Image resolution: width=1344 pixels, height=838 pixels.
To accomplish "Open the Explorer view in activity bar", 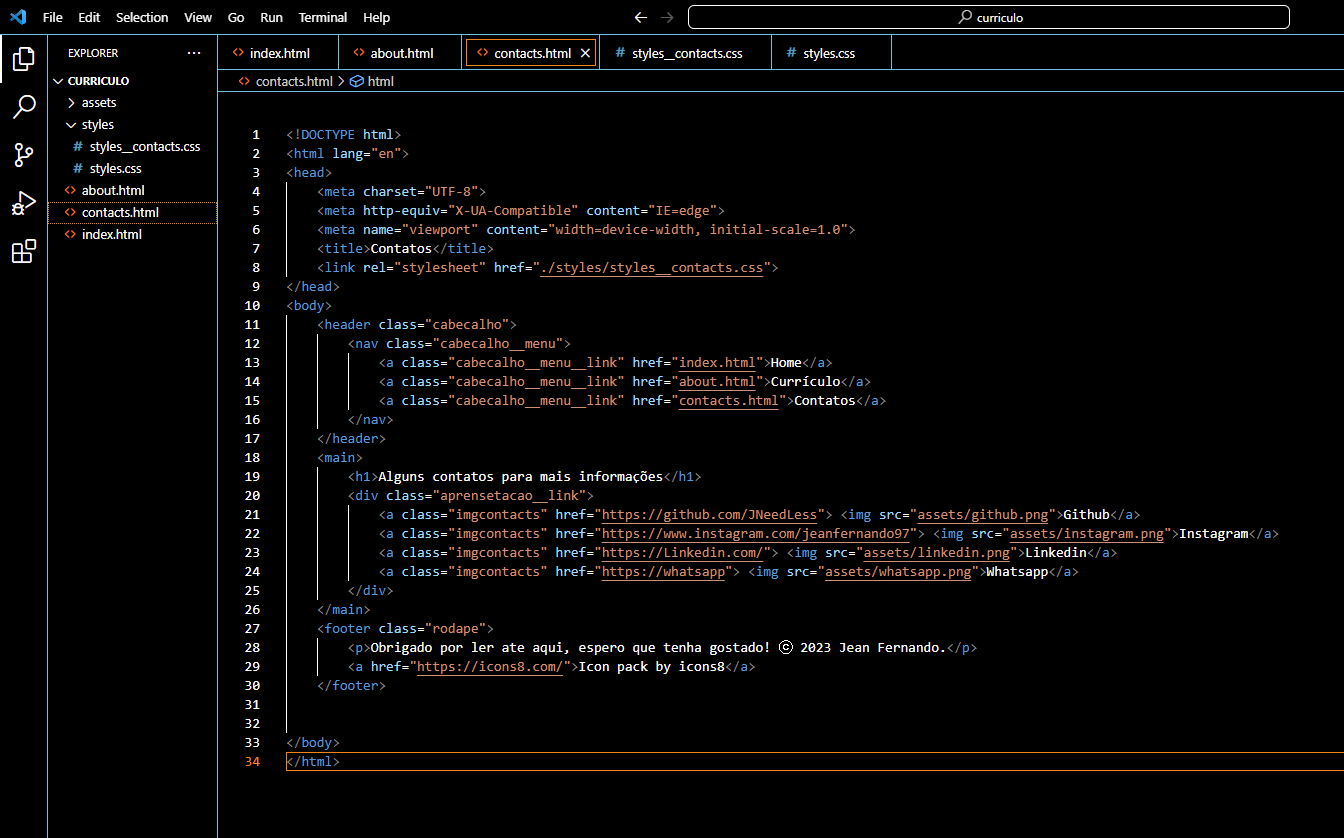I will tap(23, 59).
